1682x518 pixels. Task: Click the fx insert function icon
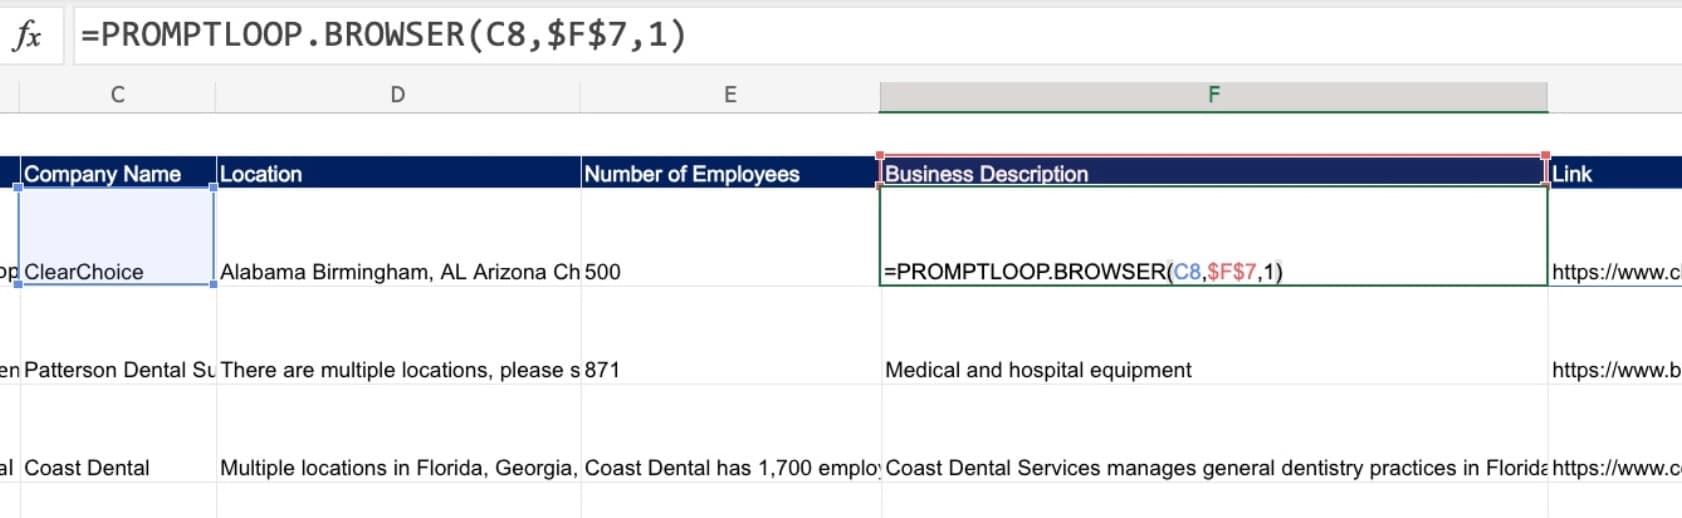(x=28, y=36)
